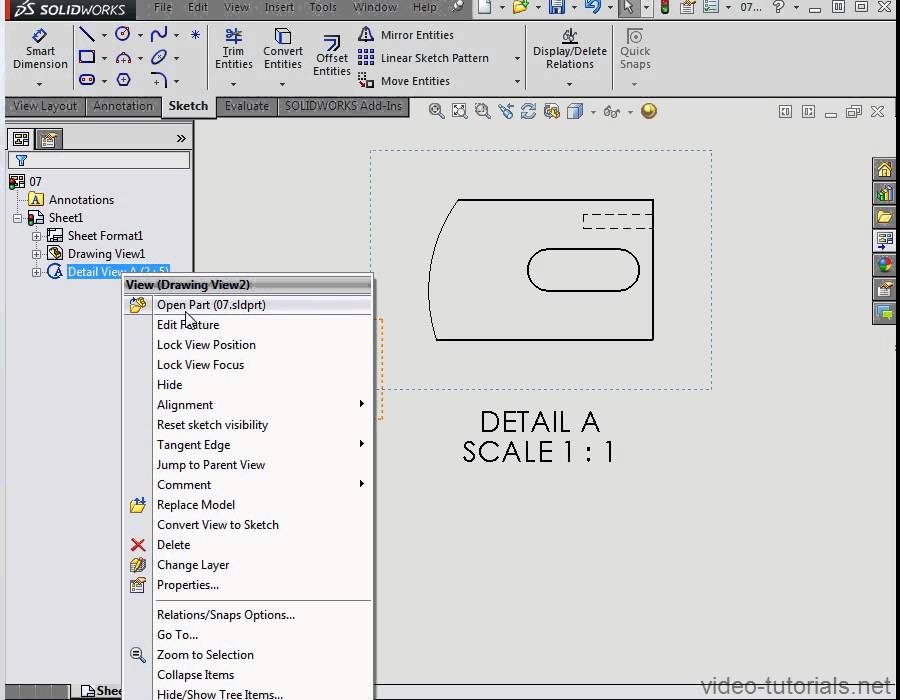Expand the panel with double chevron
The width and height of the screenshot is (900, 700).
coord(181,138)
